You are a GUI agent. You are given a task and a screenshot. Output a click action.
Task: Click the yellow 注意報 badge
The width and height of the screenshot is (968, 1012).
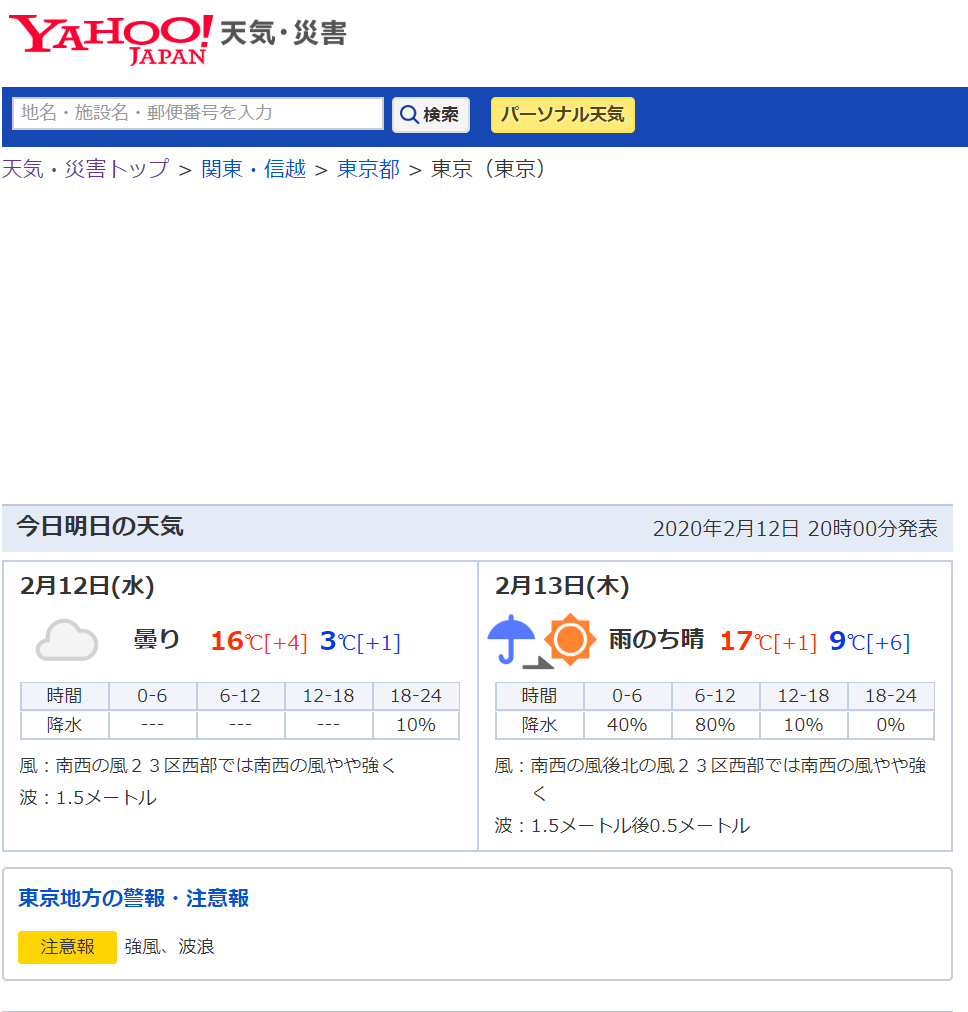point(67,947)
